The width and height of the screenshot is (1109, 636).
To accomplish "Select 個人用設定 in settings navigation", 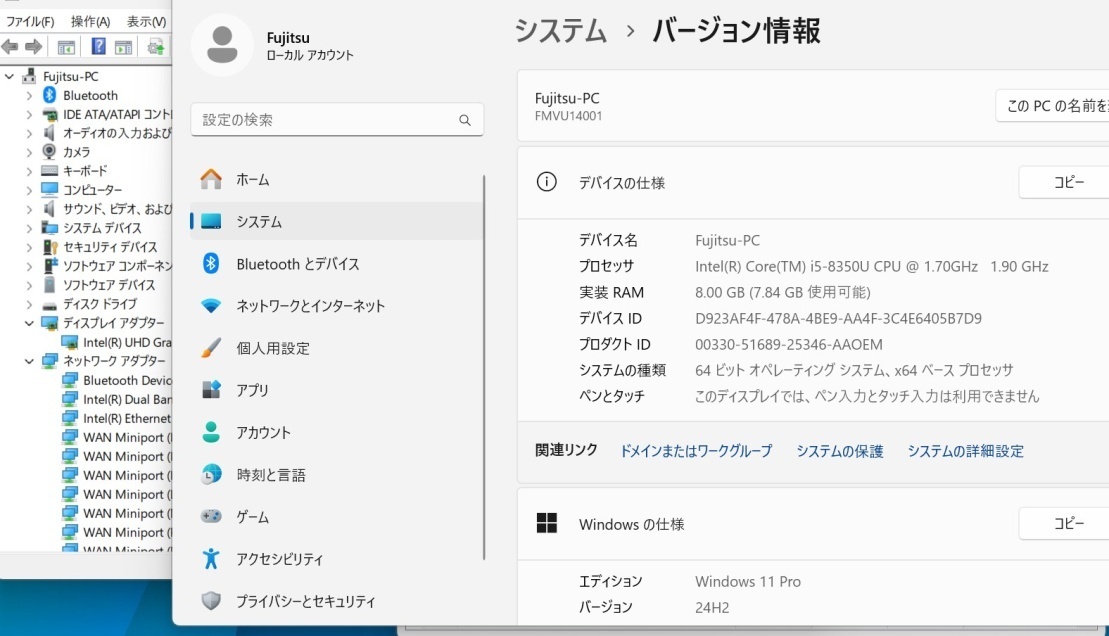I will pos(337,347).
